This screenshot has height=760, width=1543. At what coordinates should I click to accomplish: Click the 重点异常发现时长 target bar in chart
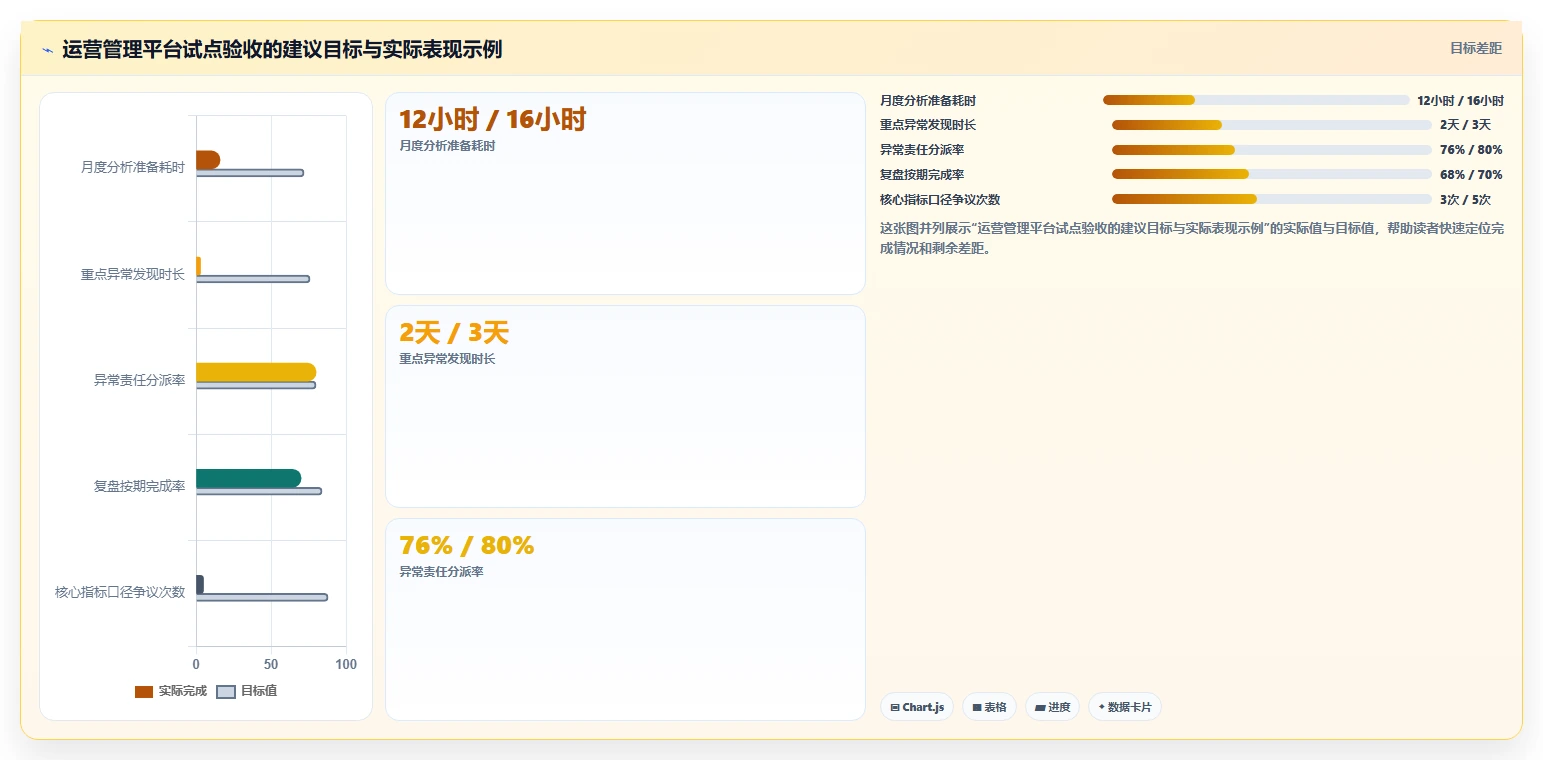coord(253,279)
